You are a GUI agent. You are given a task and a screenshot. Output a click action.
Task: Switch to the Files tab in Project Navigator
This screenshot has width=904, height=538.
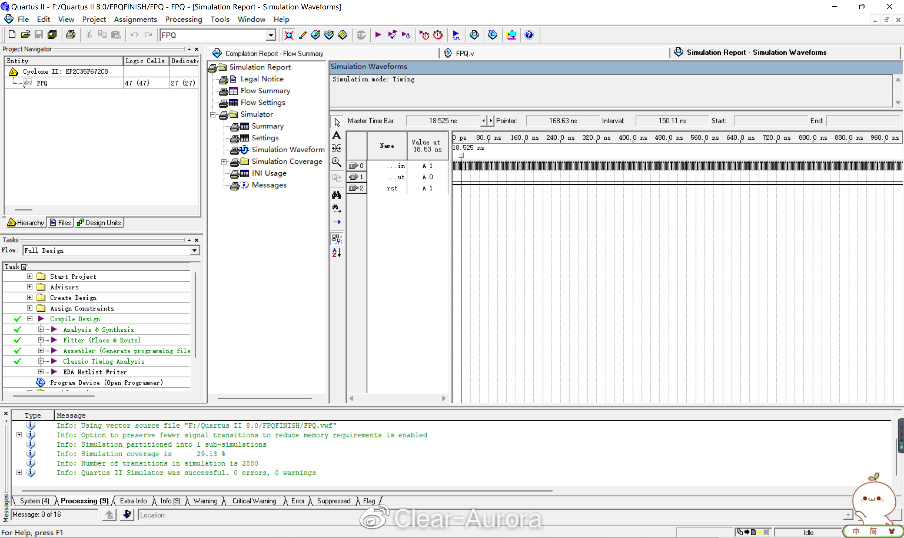[x=61, y=223]
